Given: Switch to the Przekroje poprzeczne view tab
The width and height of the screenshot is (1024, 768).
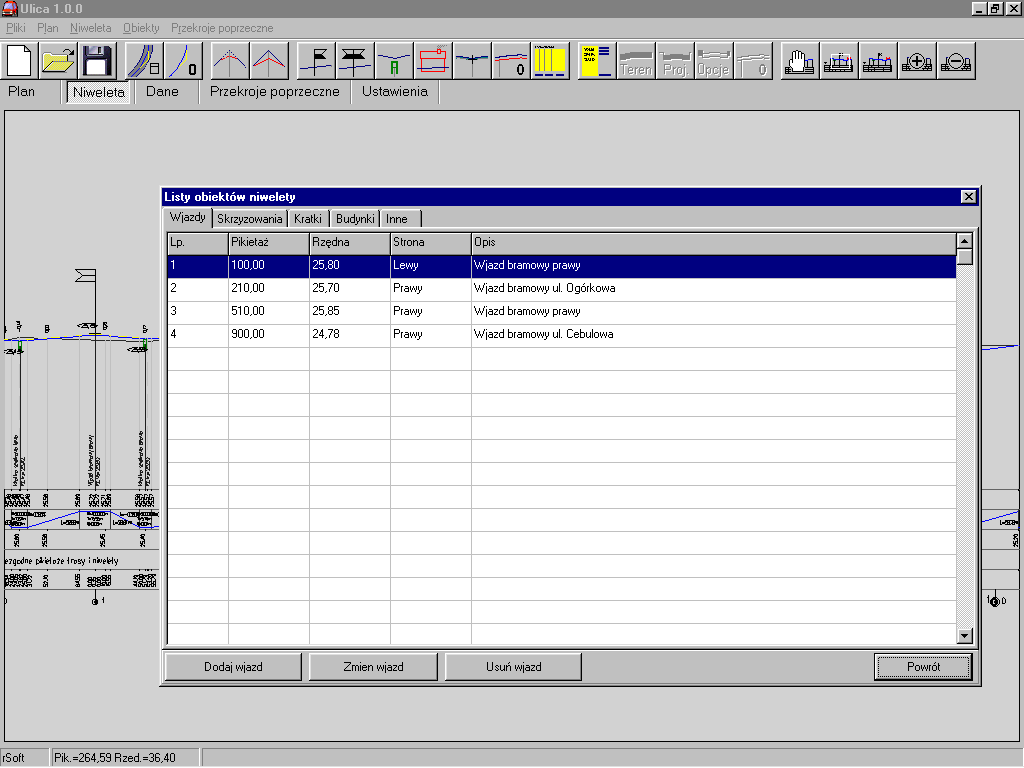Looking at the screenshot, I should [x=274, y=92].
